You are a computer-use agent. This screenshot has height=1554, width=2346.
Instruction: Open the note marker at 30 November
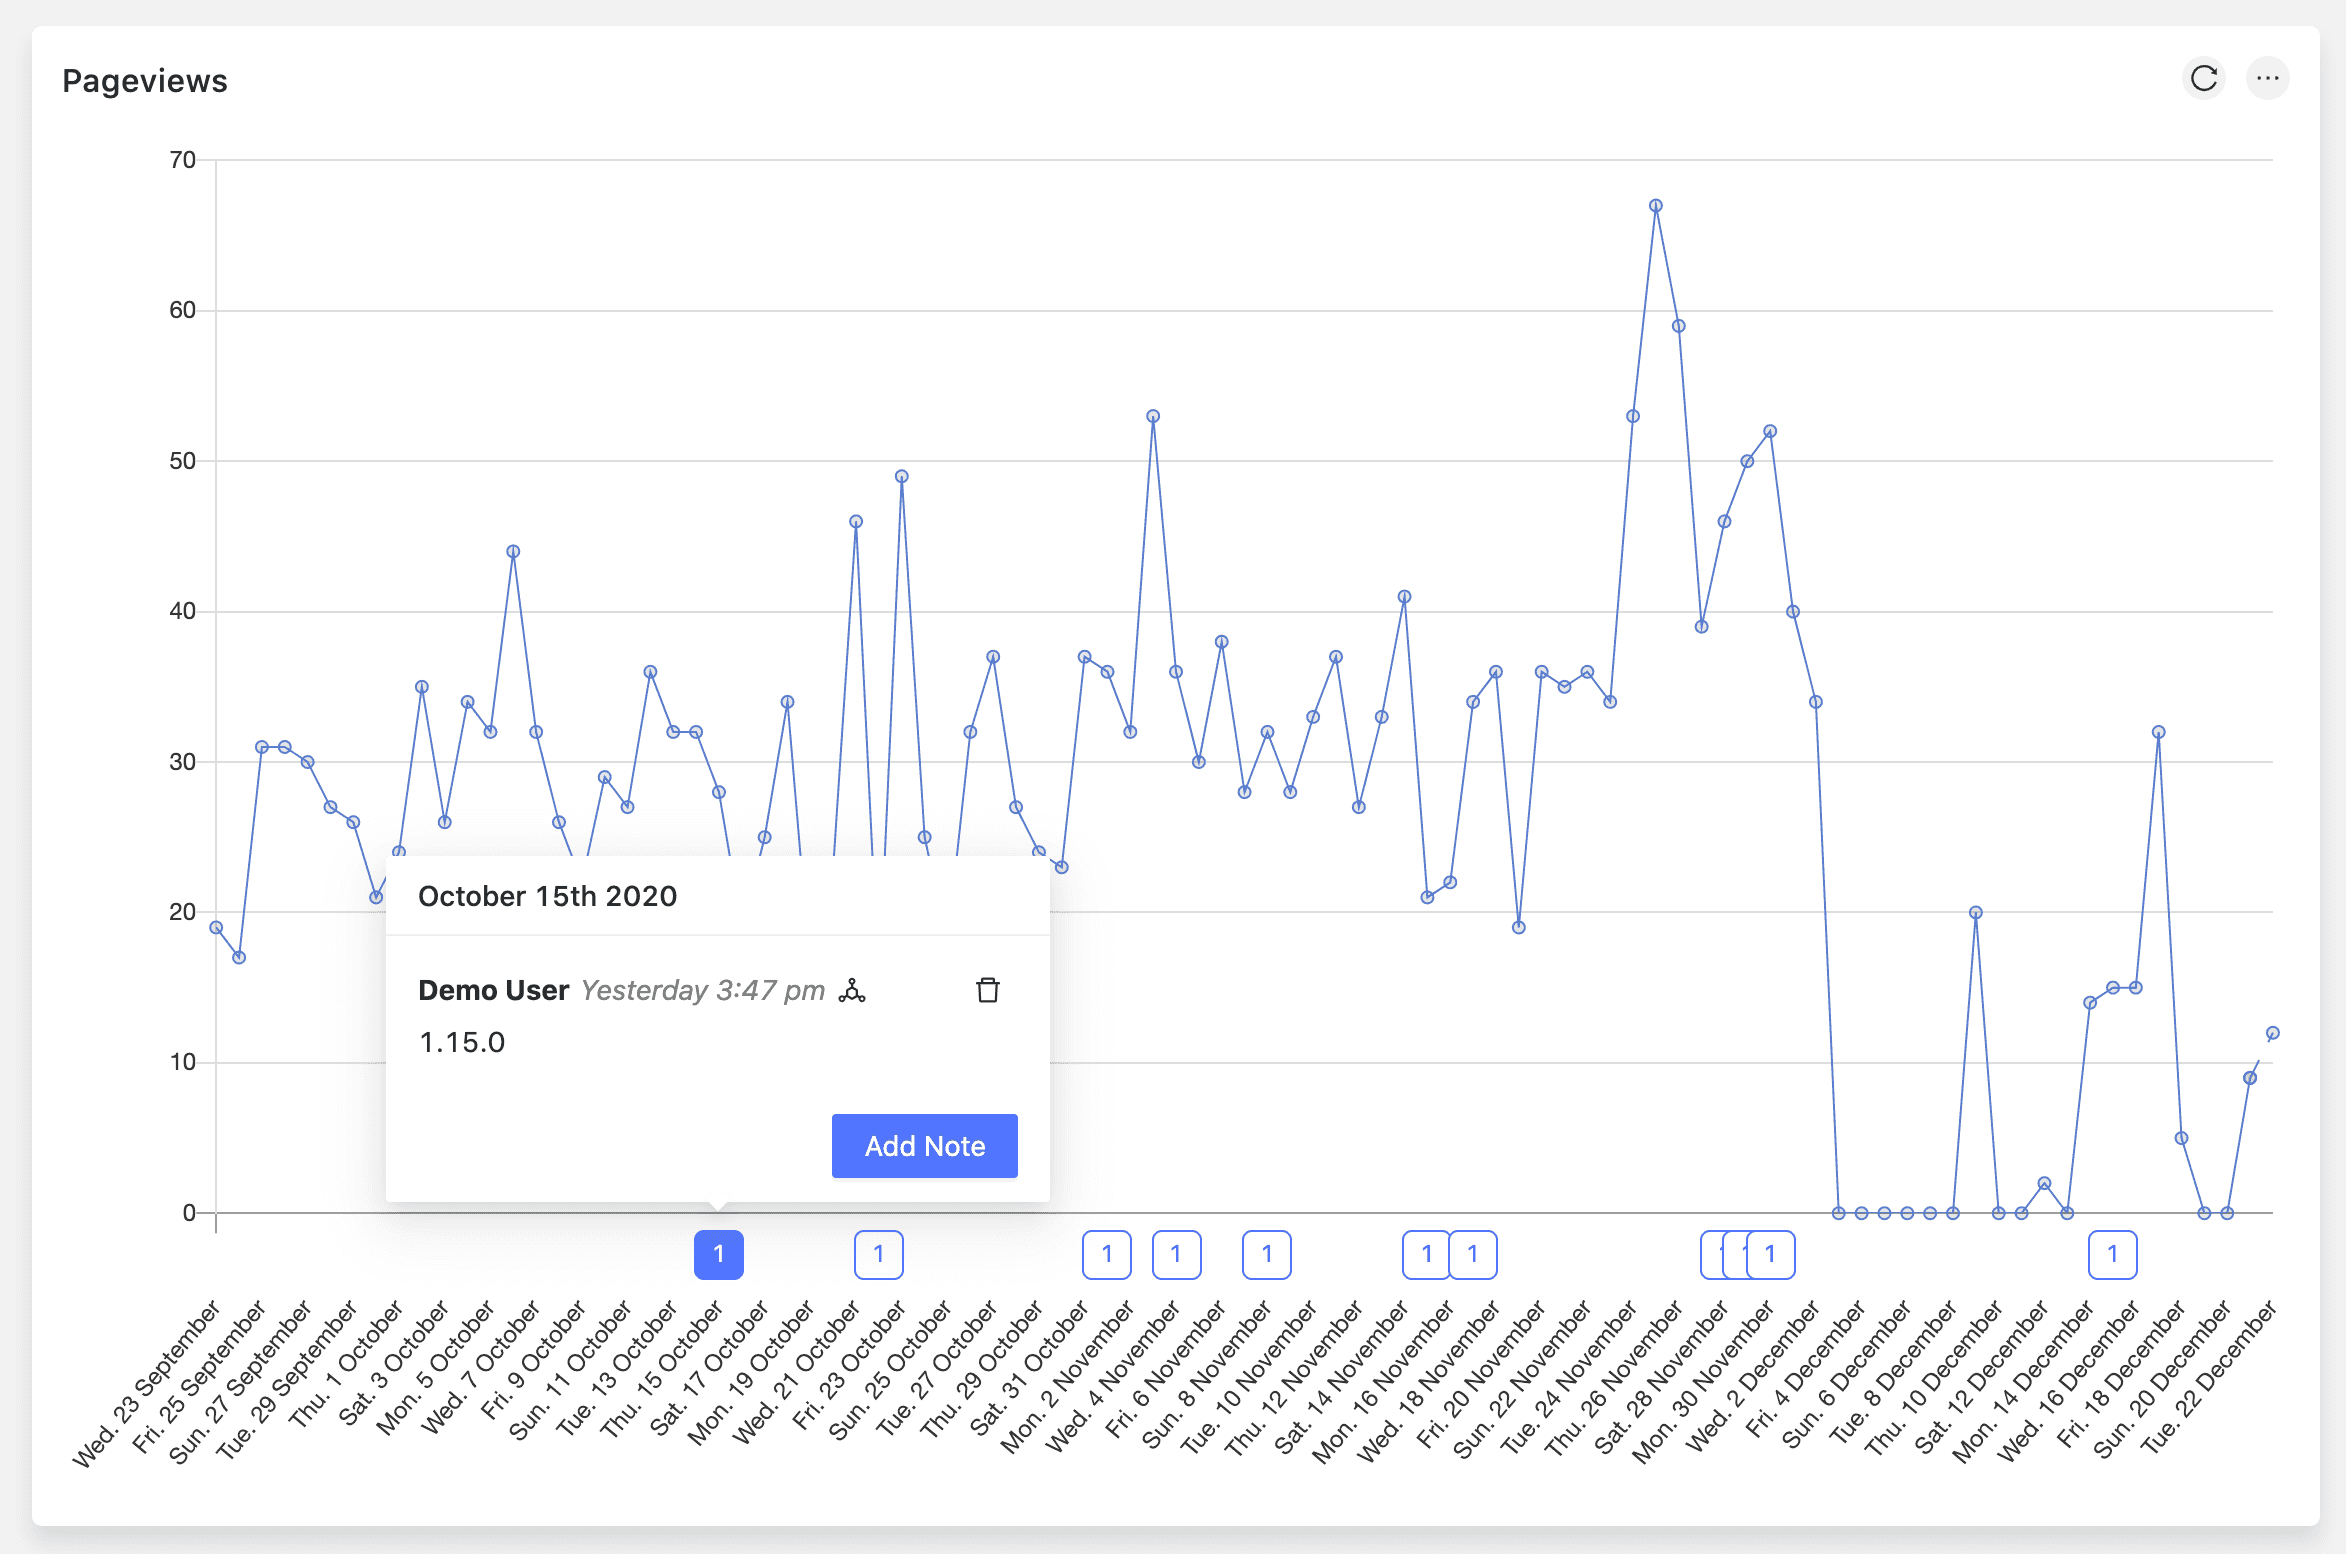point(1772,1254)
